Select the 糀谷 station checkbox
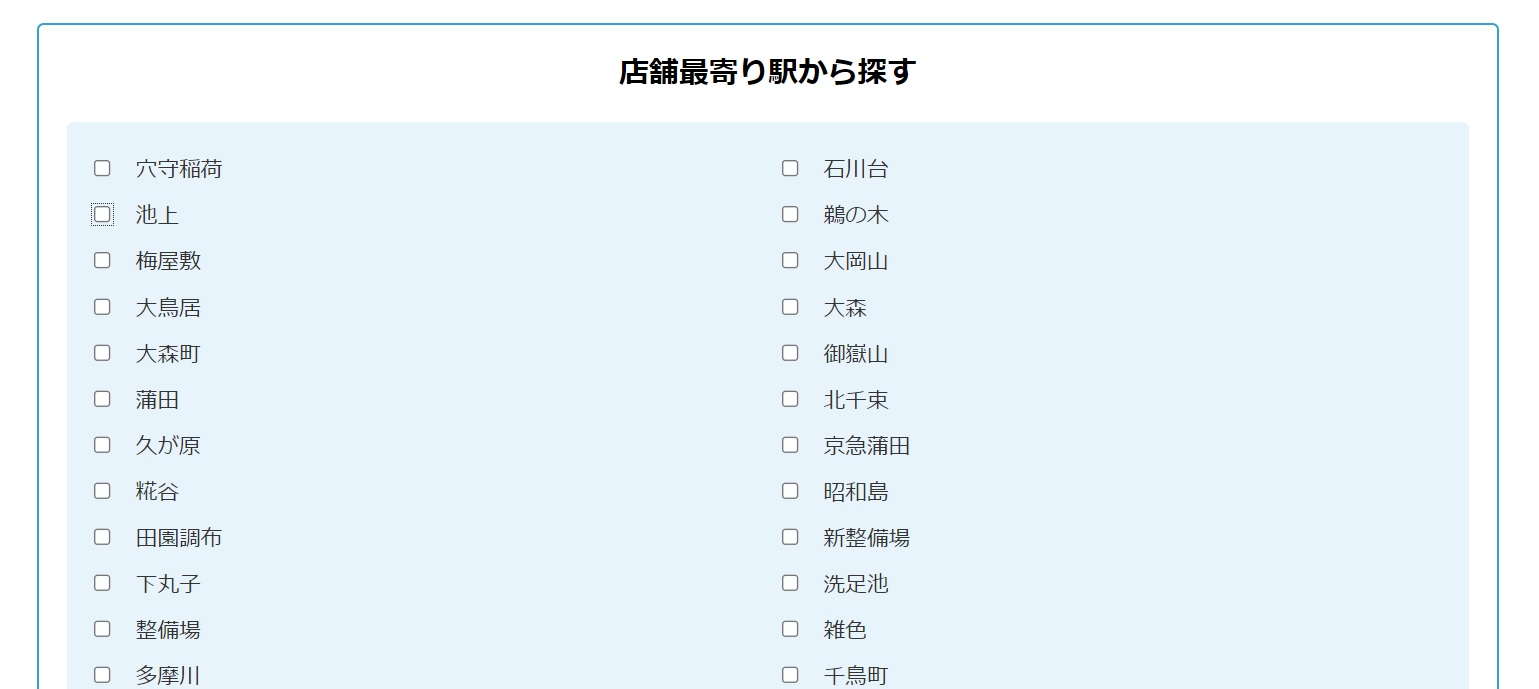The height and width of the screenshot is (689, 1539). [102, 491]
